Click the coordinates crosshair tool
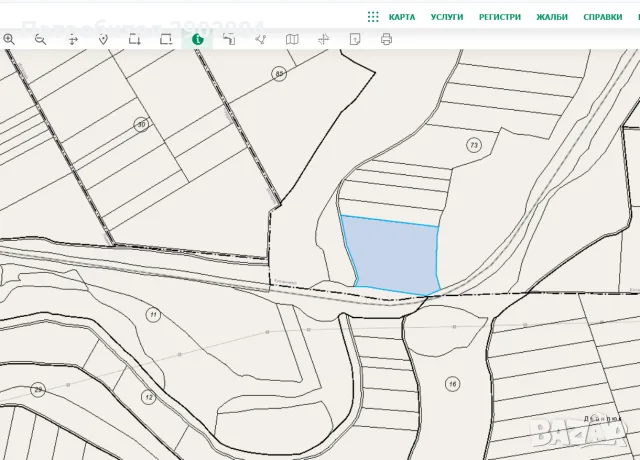The image size is (640, 460). tap(323, 39)
